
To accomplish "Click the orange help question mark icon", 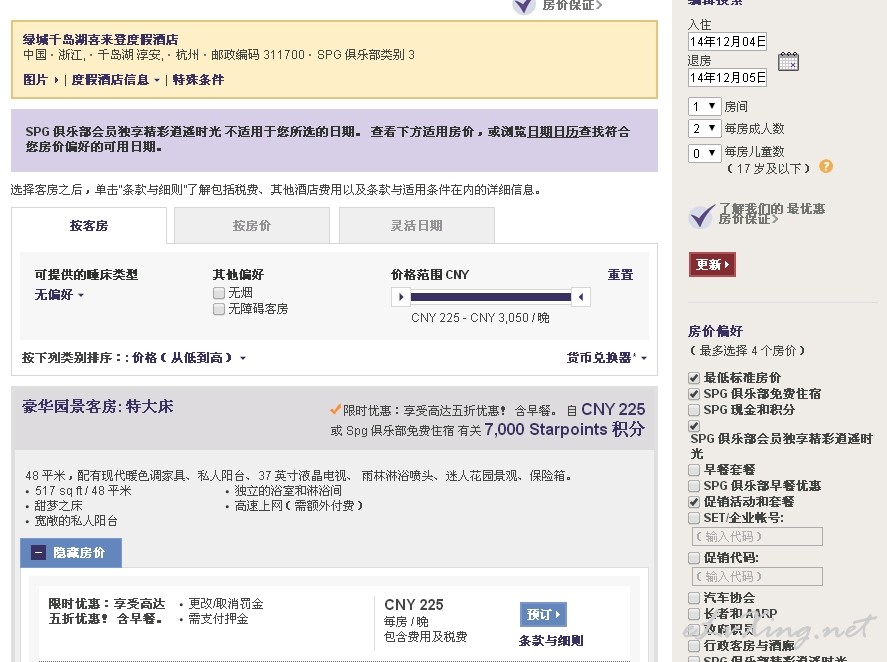I will pos(826,166).
